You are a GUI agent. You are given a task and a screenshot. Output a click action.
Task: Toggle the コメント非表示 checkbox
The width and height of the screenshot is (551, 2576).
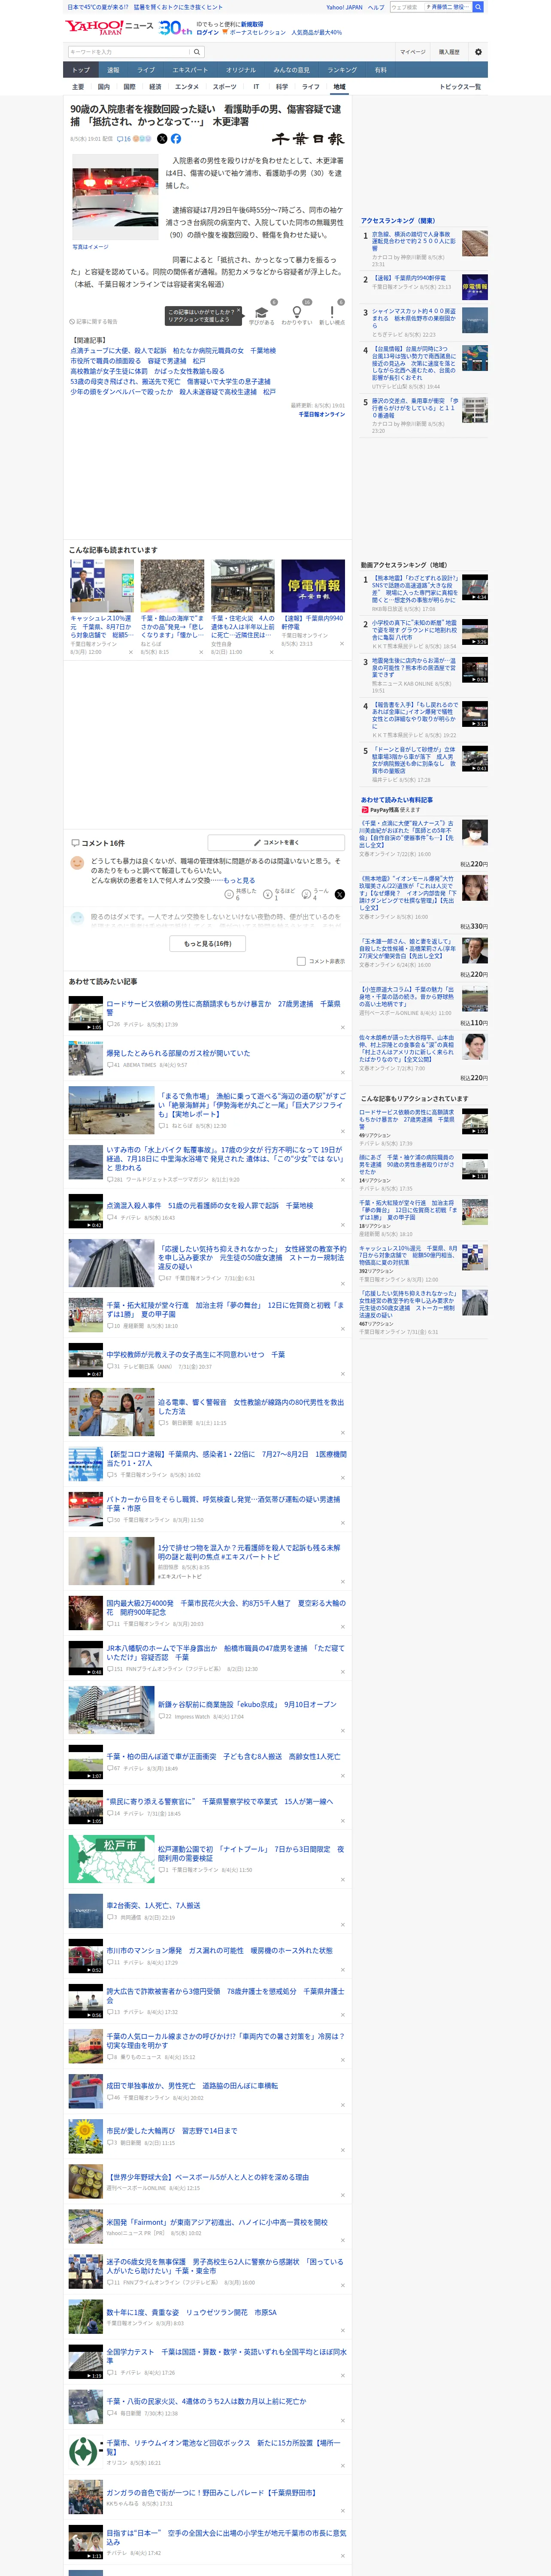tap(301, 961)
